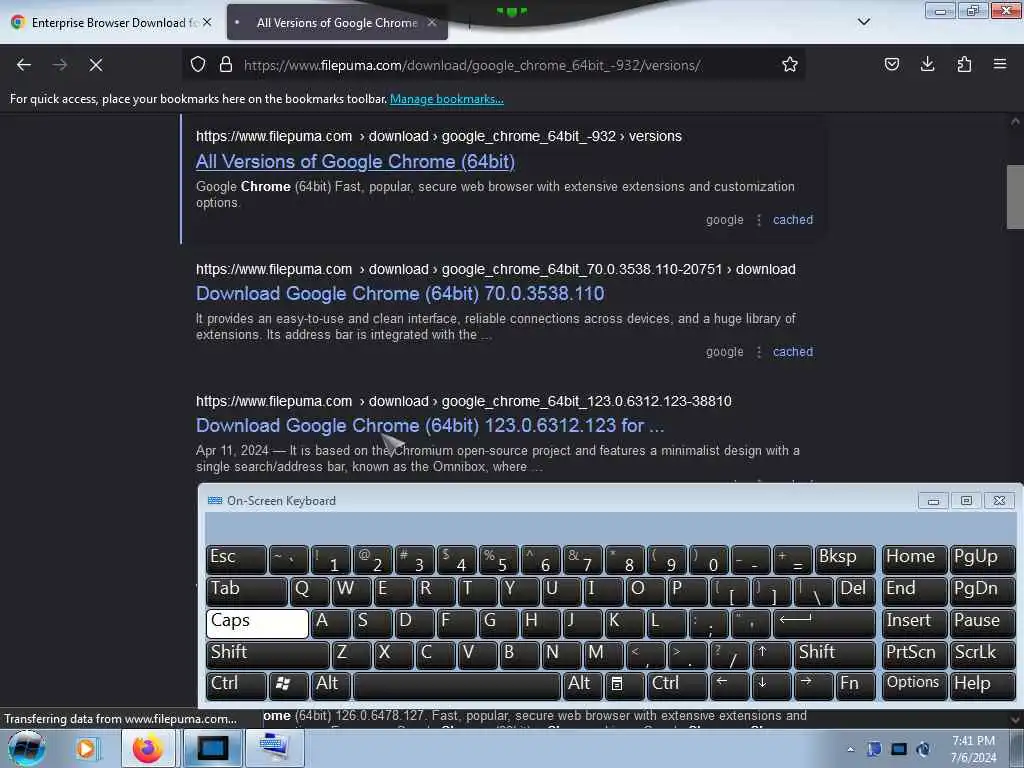The width and height of the screenshot is (1024, 768).
Task: Open the Windows Start button
Action: (26, 748)
